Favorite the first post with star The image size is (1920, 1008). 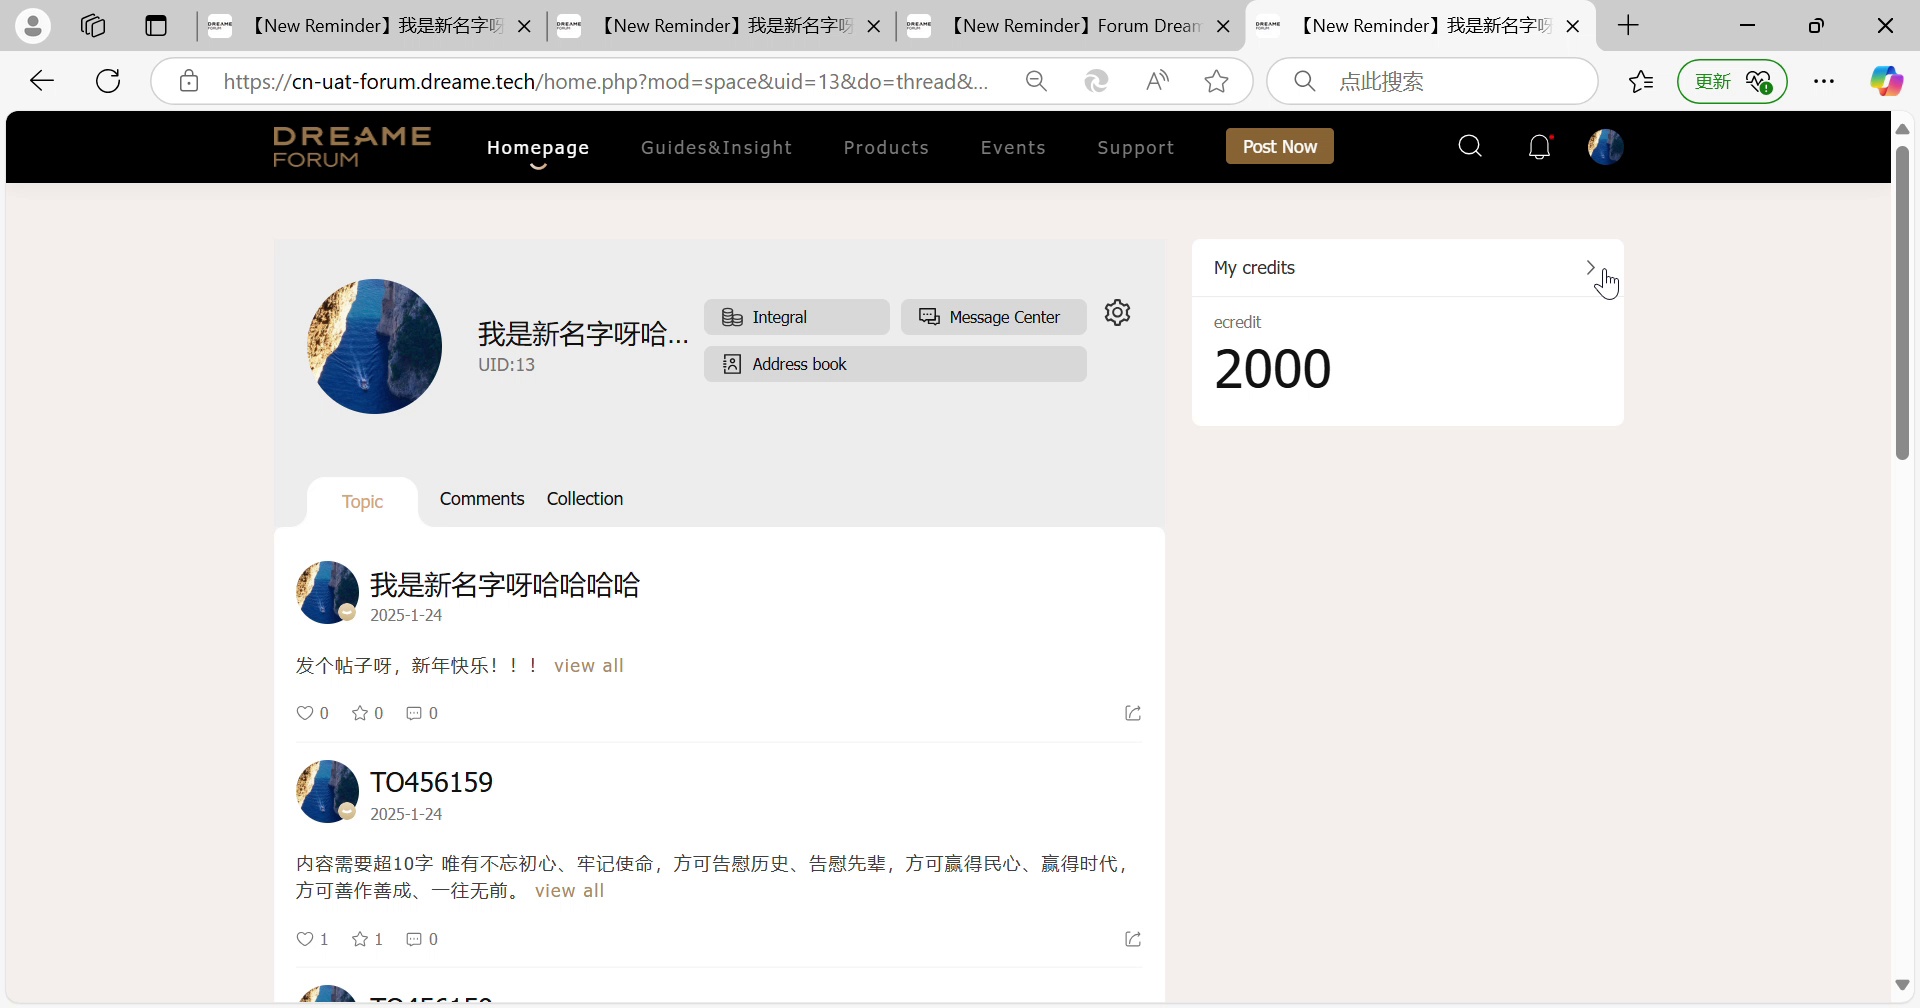click(360, 713)
